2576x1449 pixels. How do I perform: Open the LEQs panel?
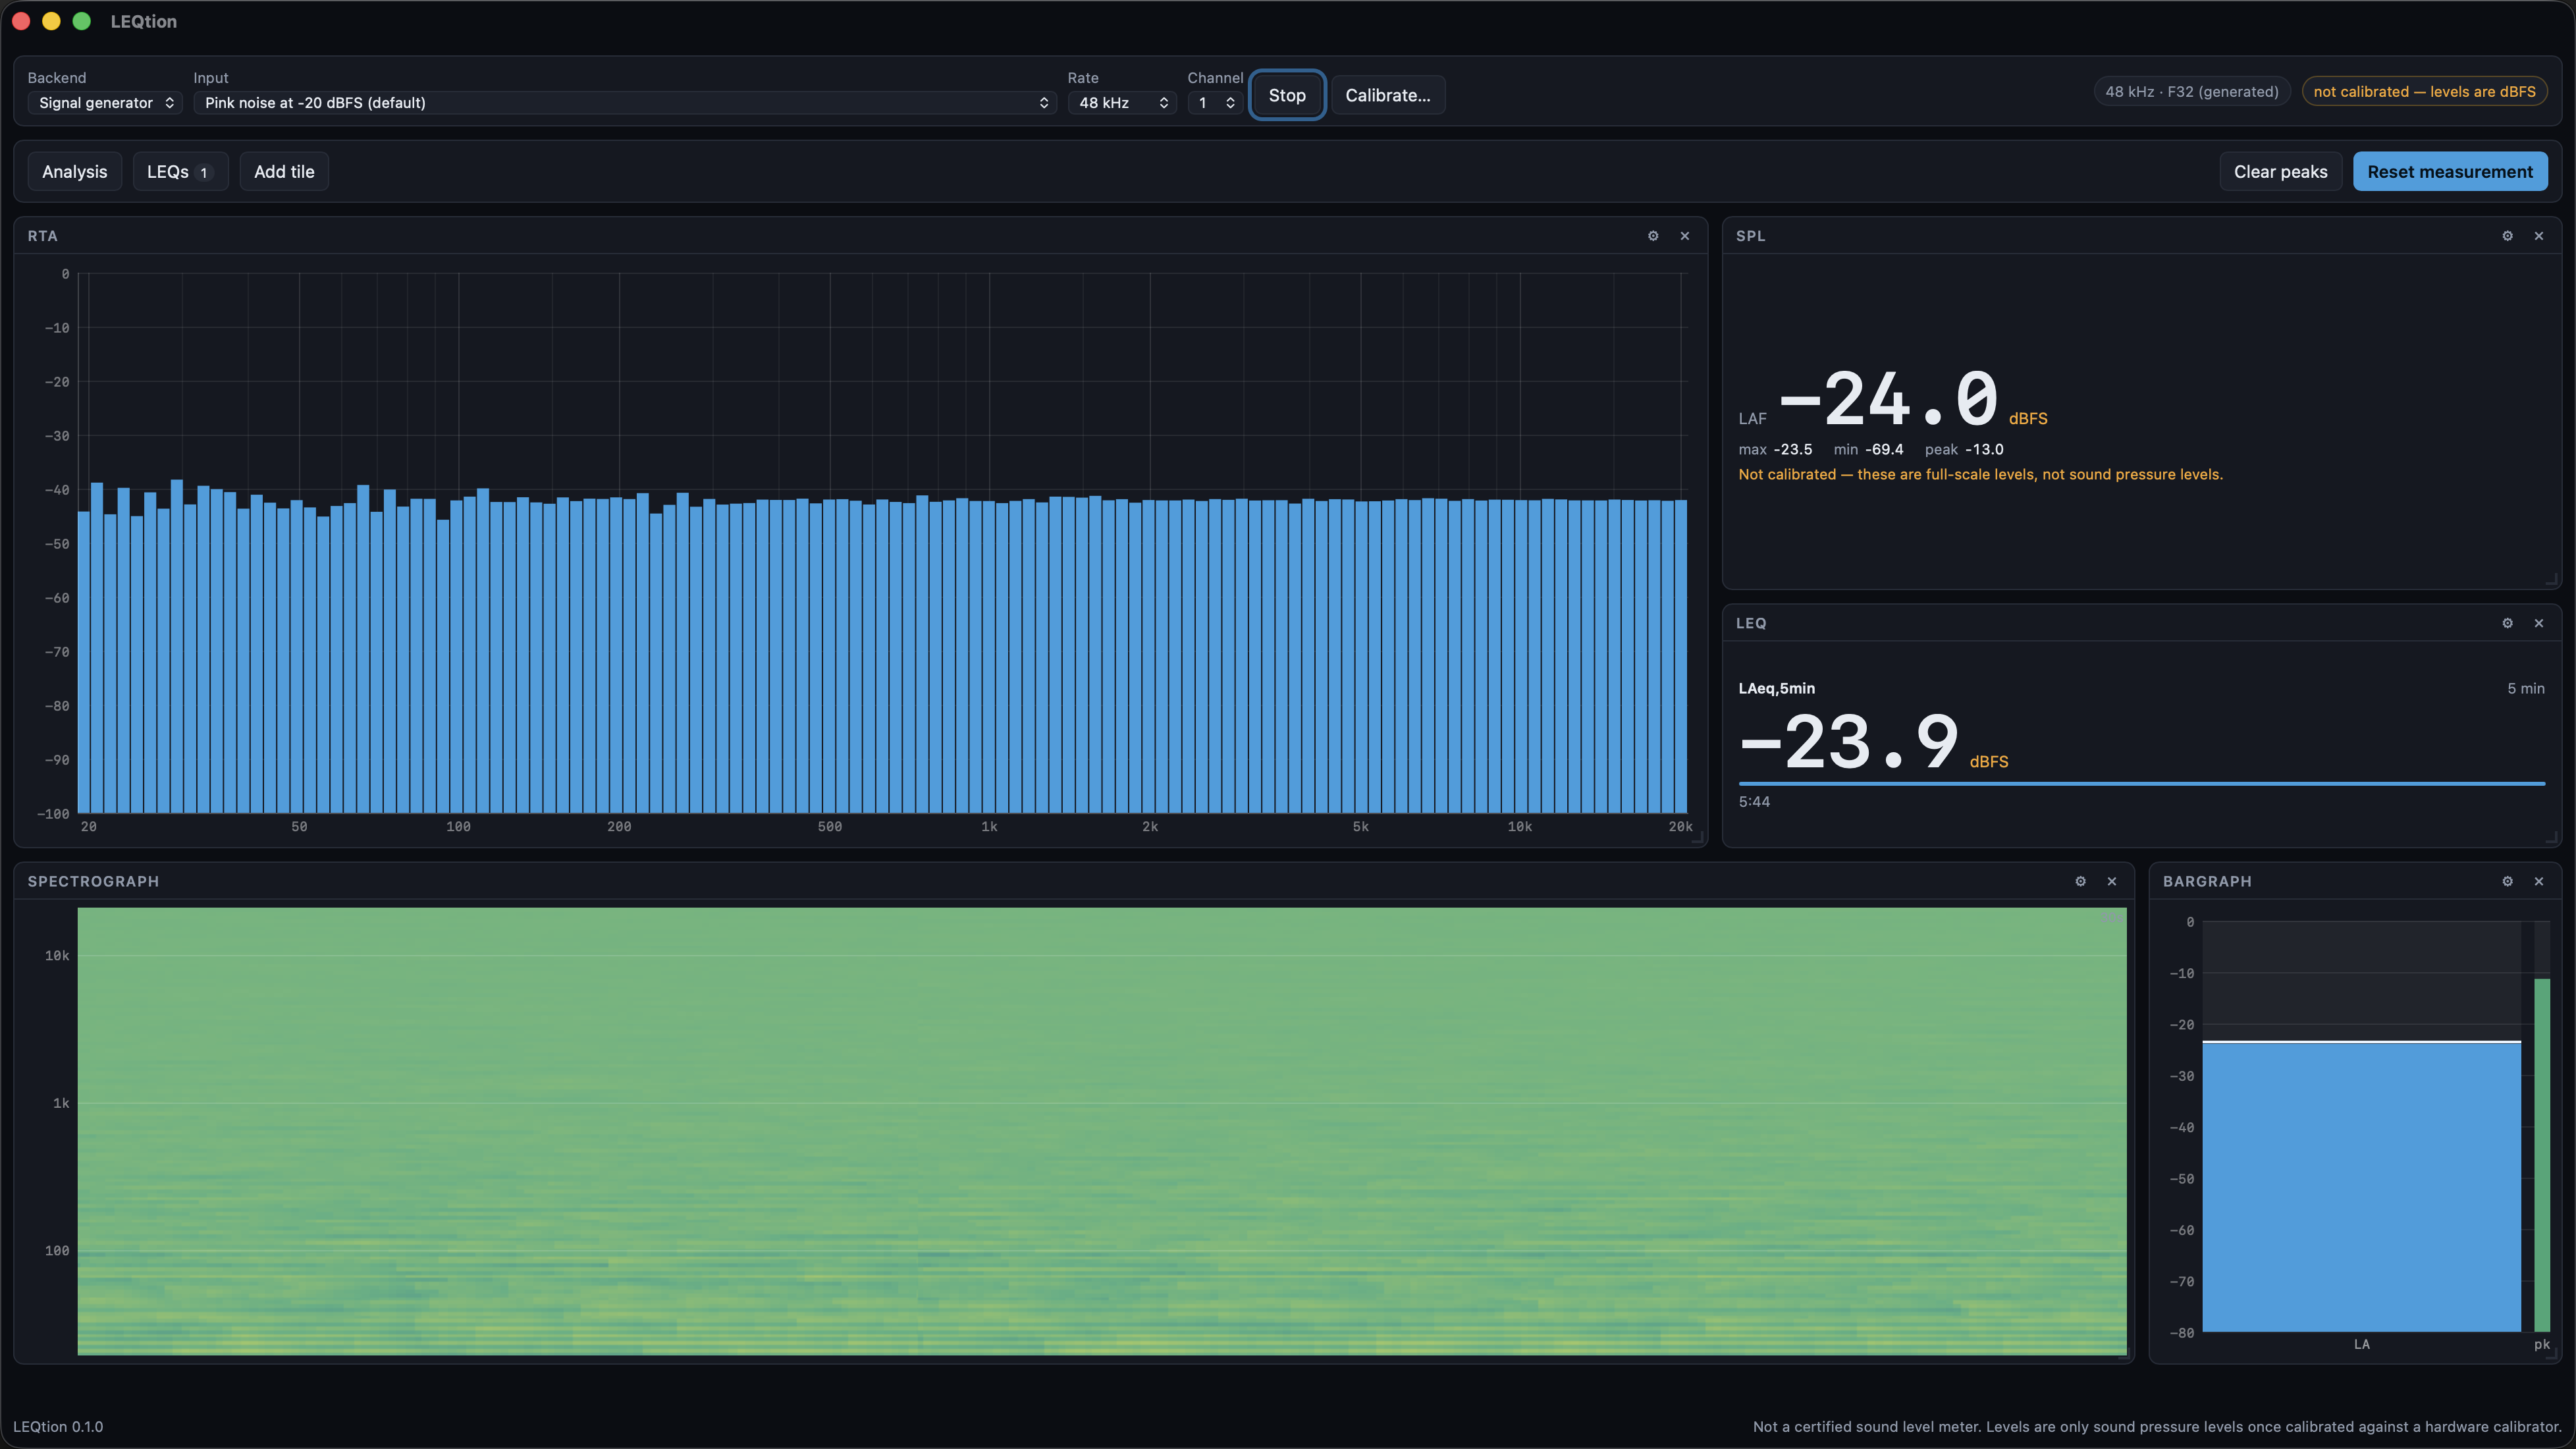(180, 171)
